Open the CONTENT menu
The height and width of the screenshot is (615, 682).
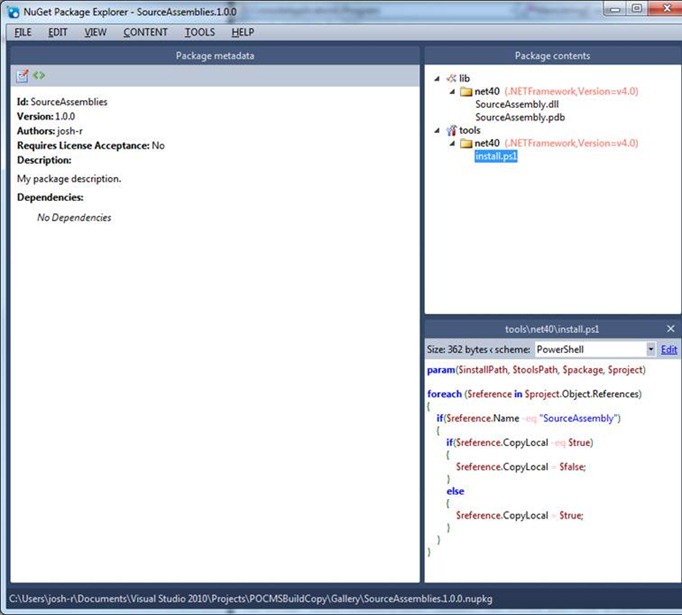(x=145, y=32)
